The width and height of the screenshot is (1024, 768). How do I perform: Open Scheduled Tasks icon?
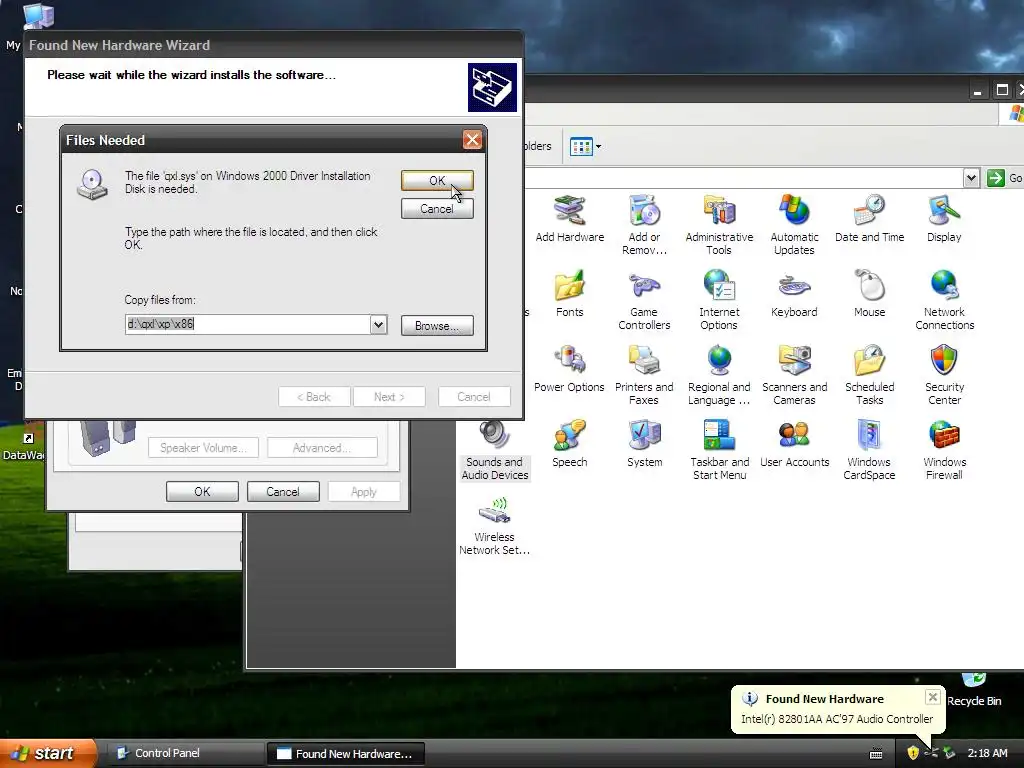click(x=869, y=375)
